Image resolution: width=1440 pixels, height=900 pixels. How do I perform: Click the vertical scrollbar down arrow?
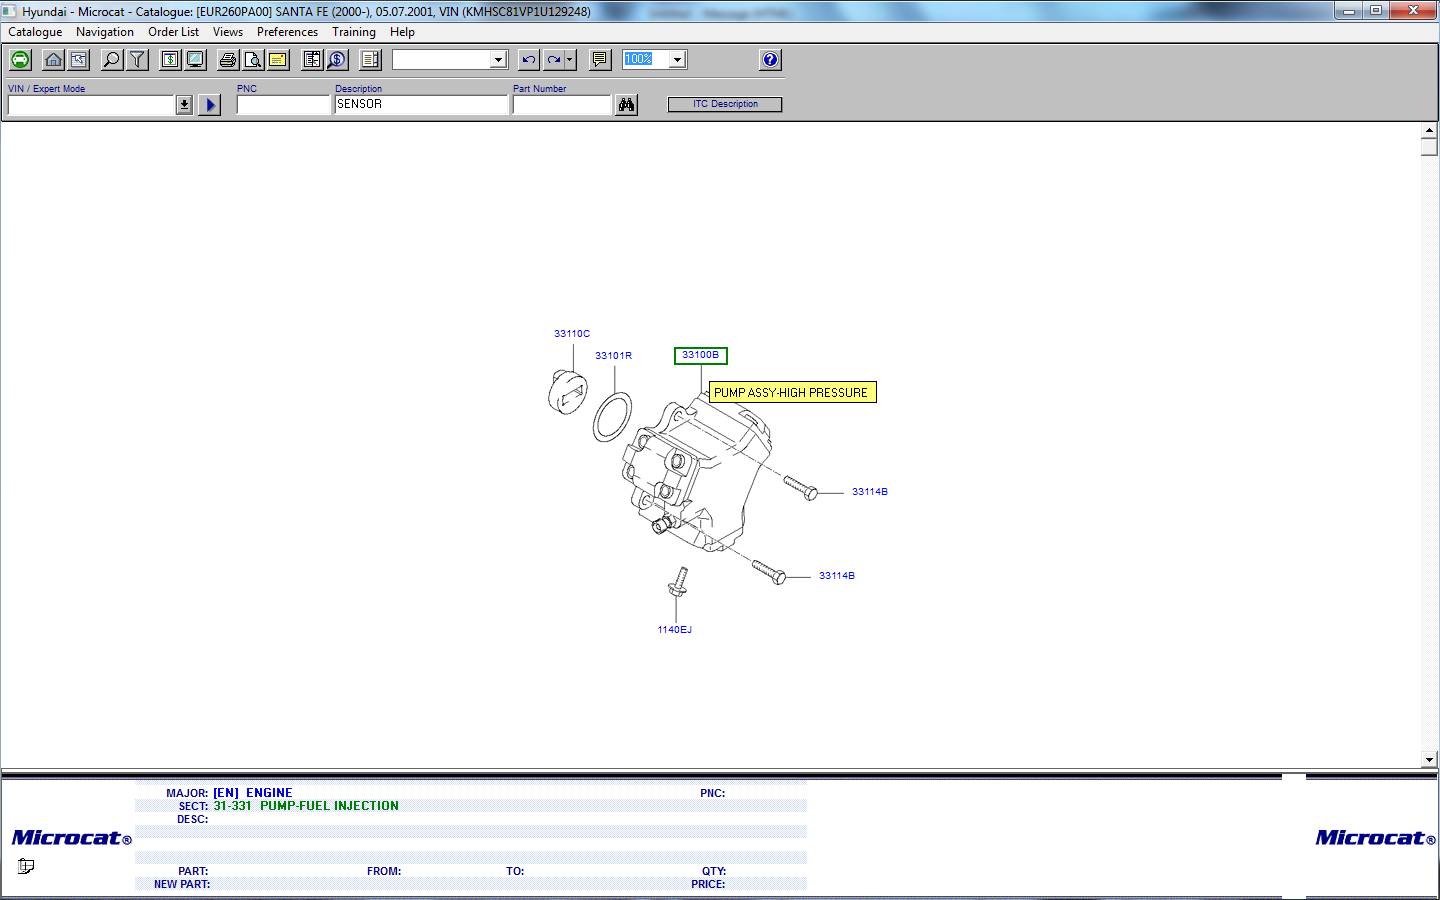point(1429,760)
